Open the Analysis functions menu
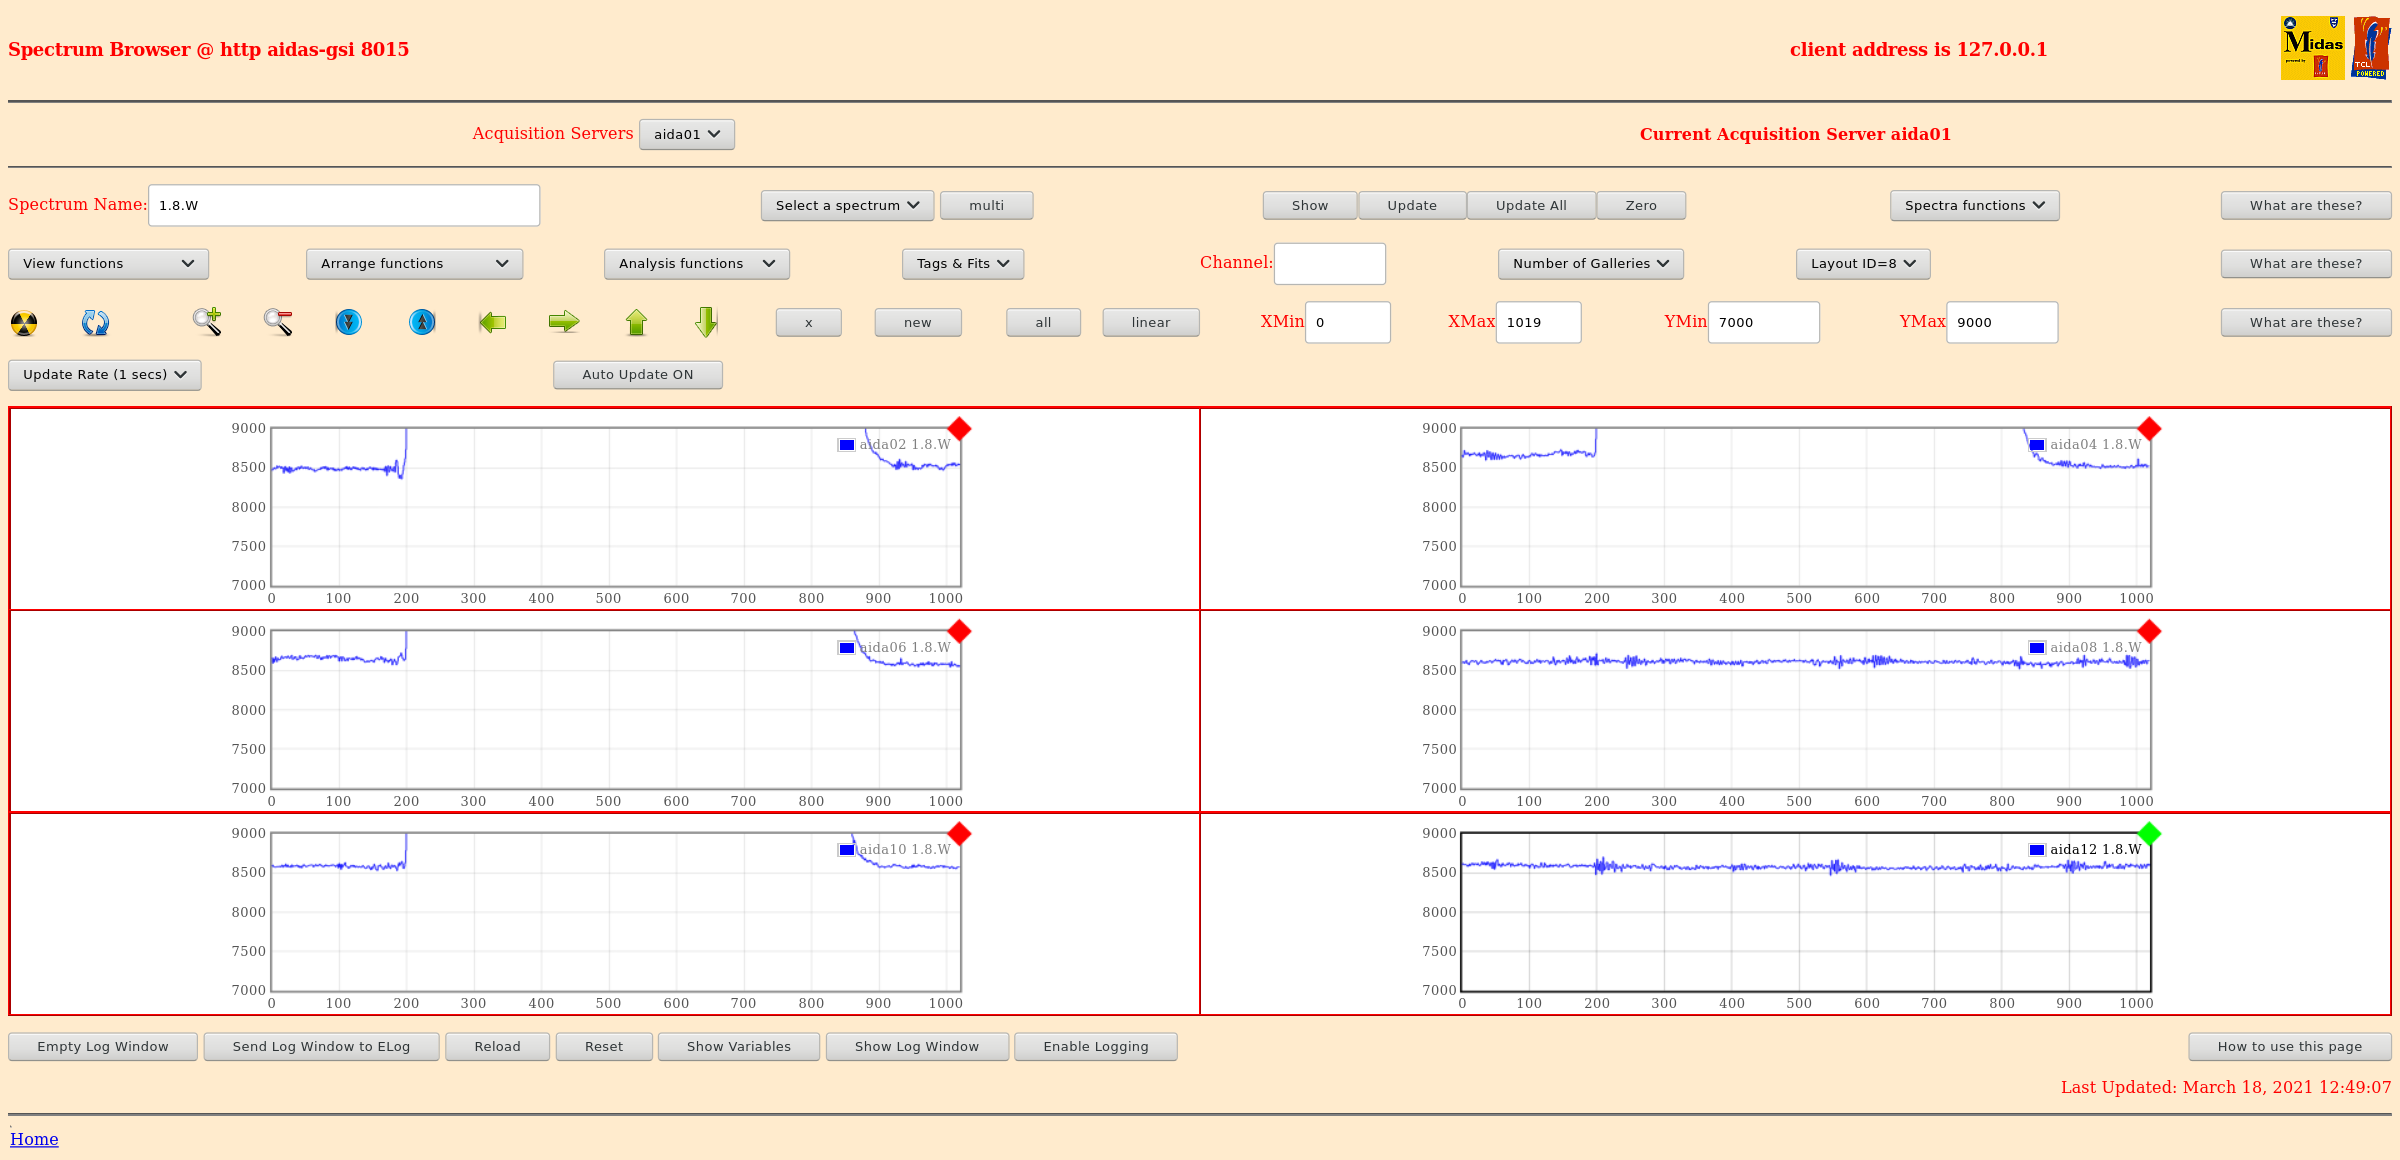Viewport: 2400px width, 1160px height. pyautogui.click(x=696, y=264)
